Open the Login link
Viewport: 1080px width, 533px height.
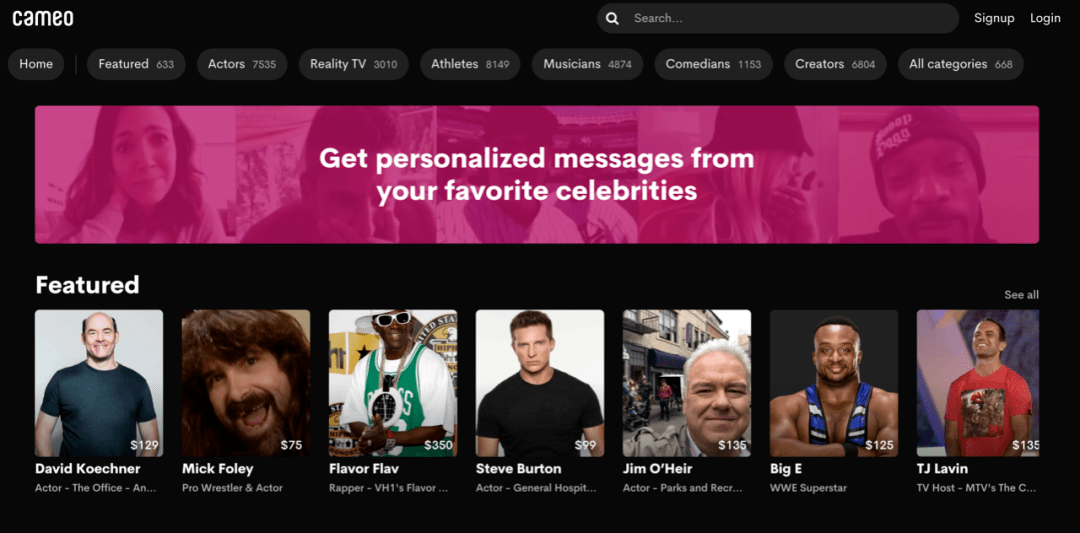[x=1045, y=18]
